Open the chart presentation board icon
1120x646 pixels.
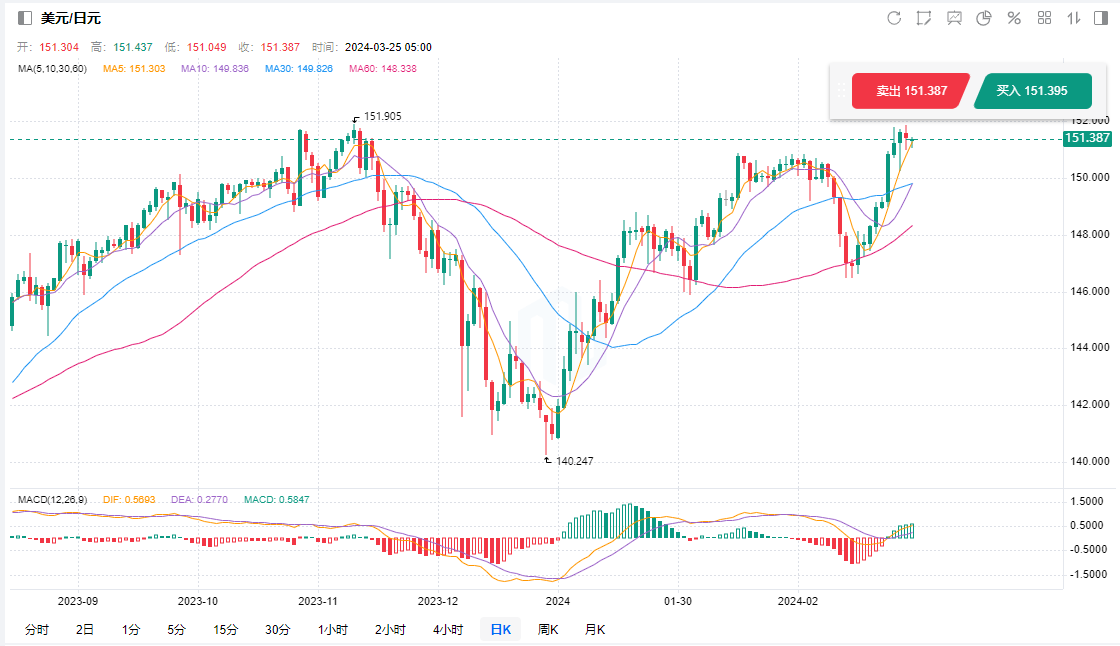tap(954, 18)
